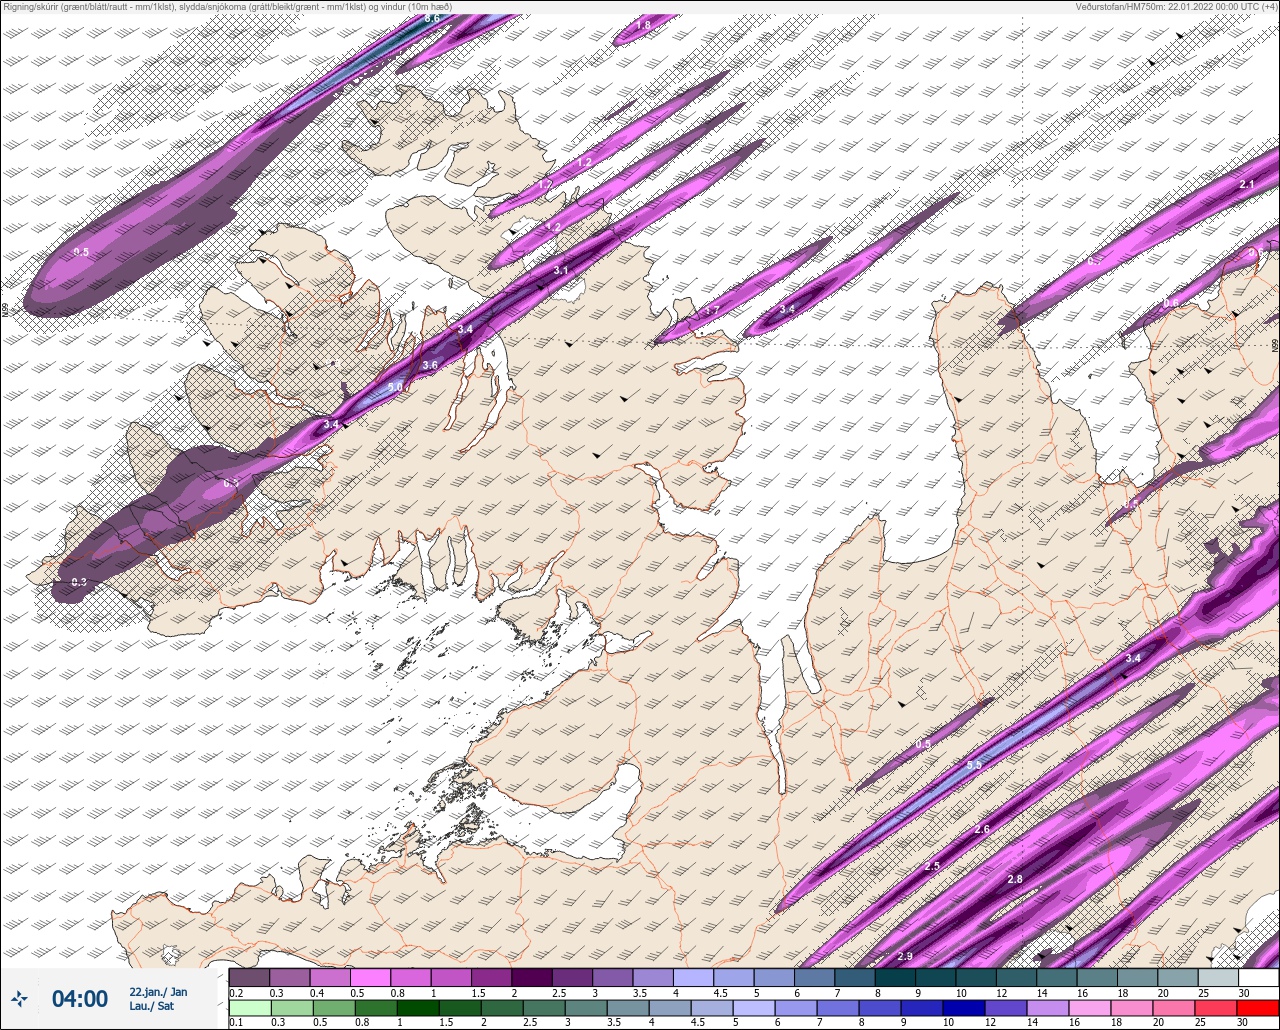Click the 2.8 precipitation value on map
The height and width of the screenshot is (1030, 1280).
point(1015,879)
